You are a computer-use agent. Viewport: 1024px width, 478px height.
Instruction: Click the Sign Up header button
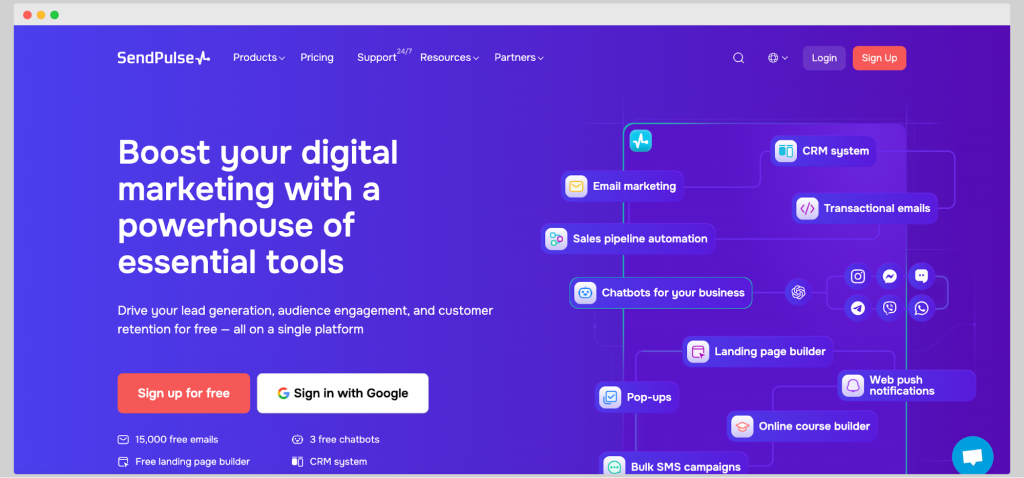[879, 58]
